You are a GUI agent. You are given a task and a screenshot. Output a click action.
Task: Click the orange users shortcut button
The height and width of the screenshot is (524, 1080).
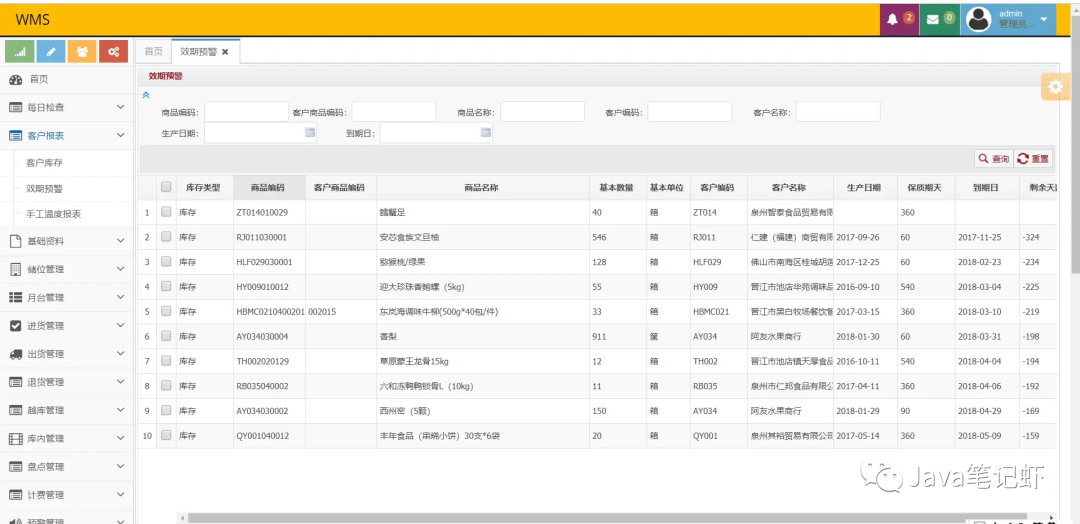click(82, 51)
